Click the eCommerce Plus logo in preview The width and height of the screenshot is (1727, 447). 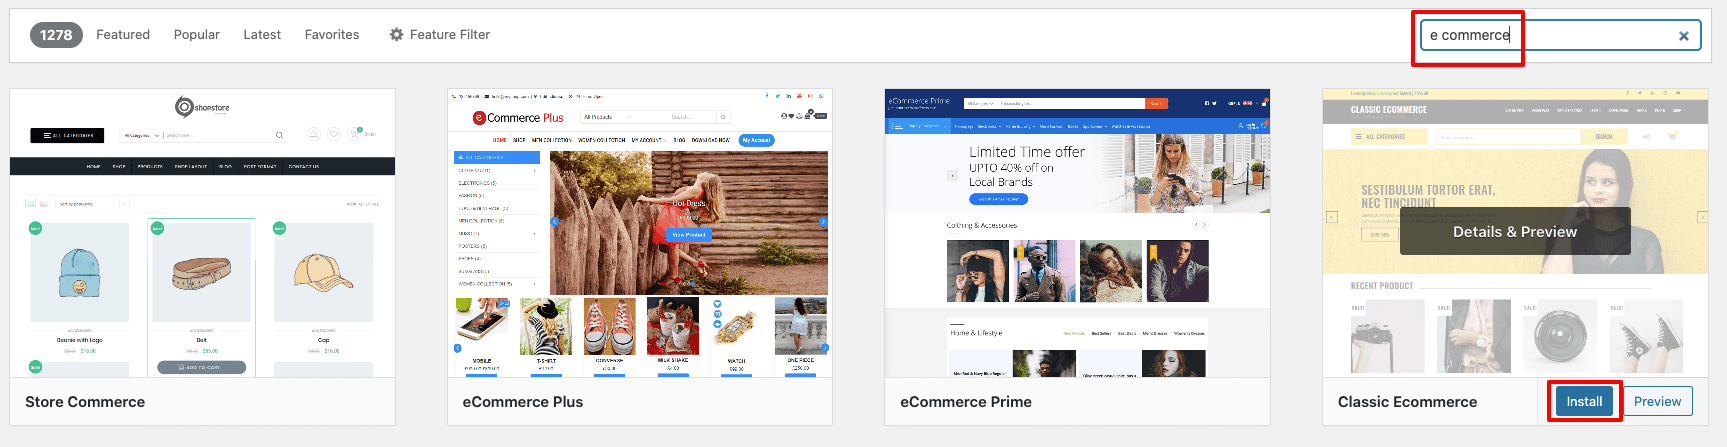tap(518, 118)
